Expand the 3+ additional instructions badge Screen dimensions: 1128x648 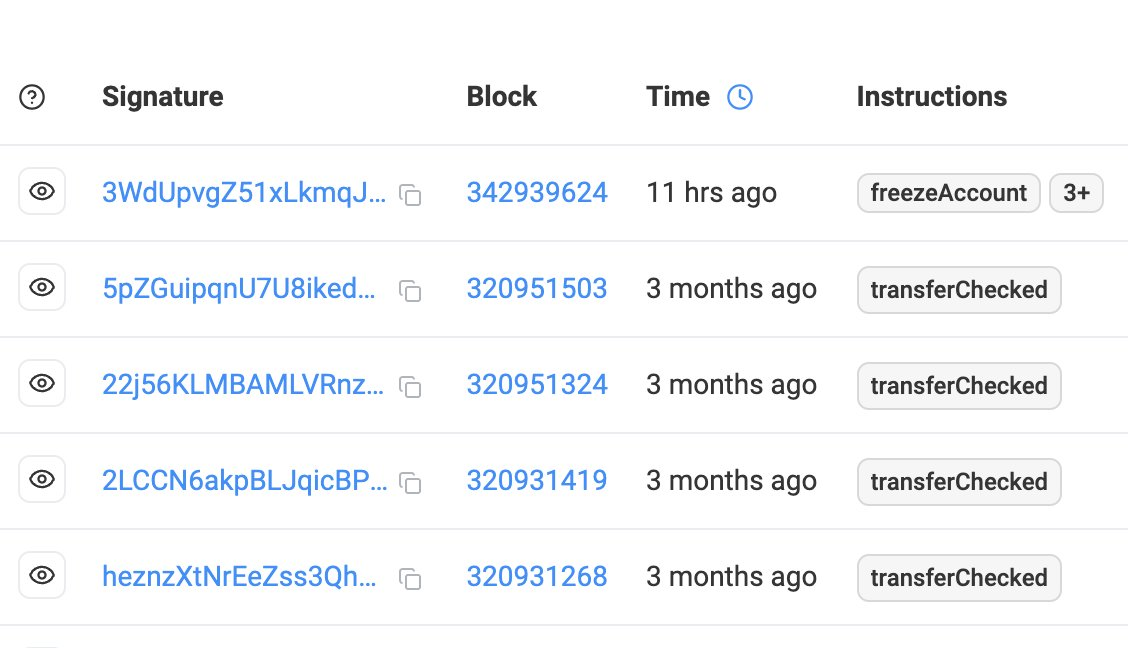pos(1076,193)
